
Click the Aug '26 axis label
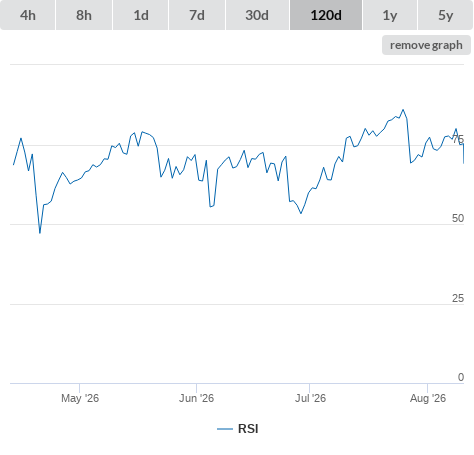tap(428, 398)
